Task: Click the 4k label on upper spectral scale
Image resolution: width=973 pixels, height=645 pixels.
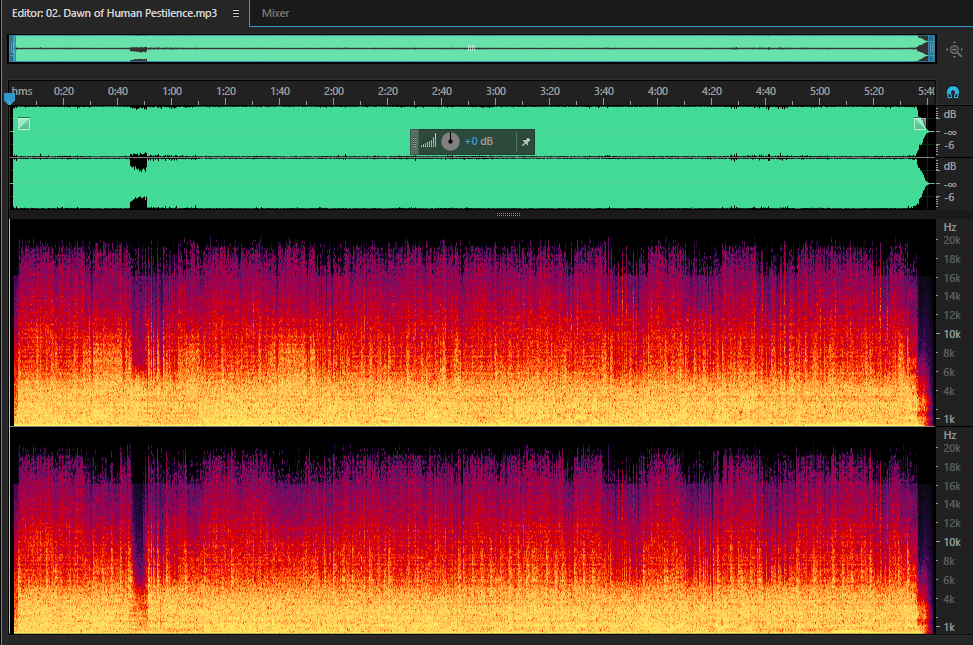Action: click(x=949, y=391)
